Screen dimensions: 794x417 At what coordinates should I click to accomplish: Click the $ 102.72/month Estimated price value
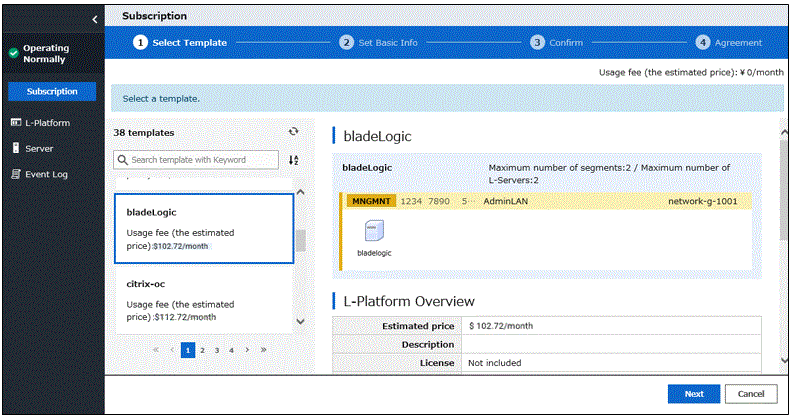click(x=501, y=326)
